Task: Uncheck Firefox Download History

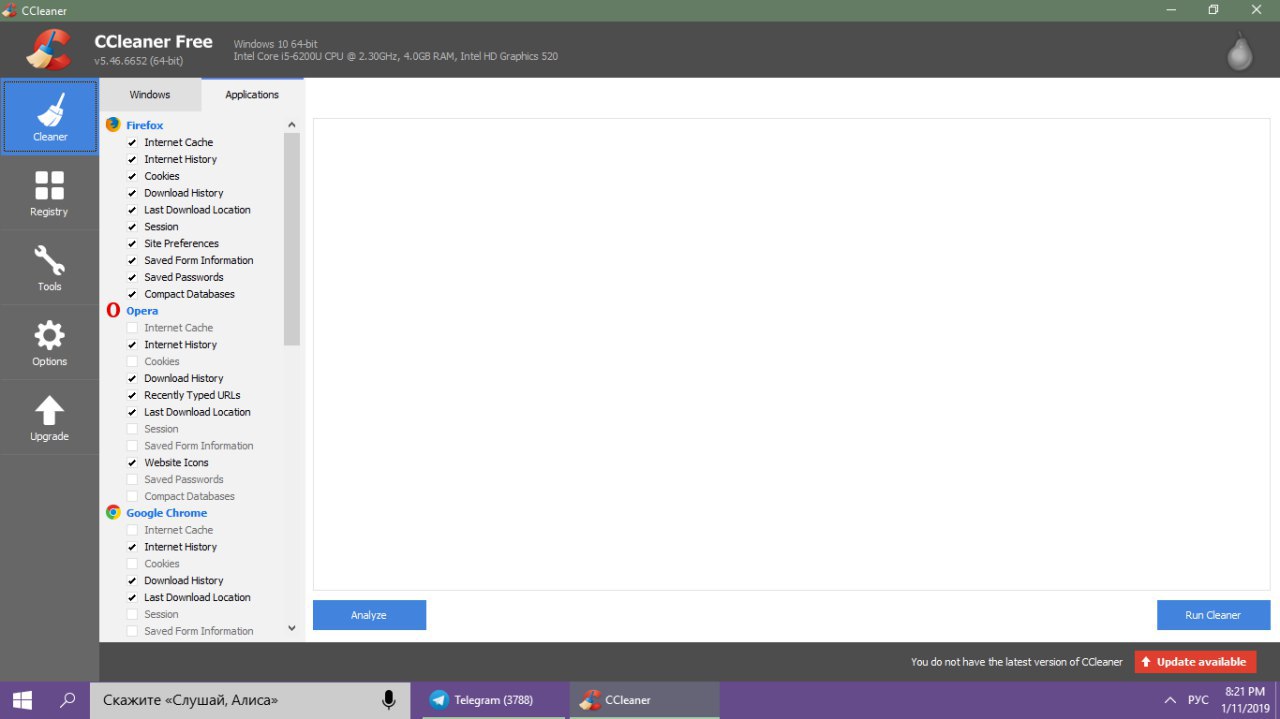Action: (x=132, y=193)
